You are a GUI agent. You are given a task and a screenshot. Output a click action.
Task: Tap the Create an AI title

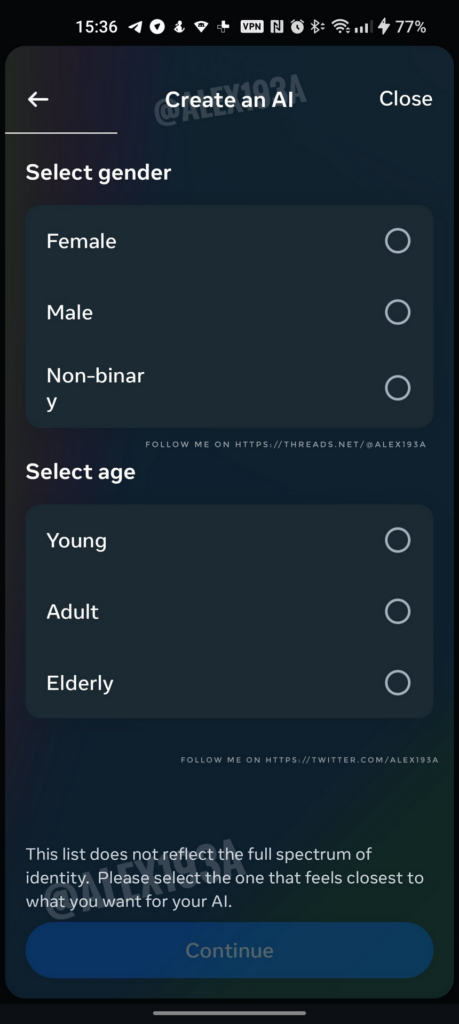[229, 99]
